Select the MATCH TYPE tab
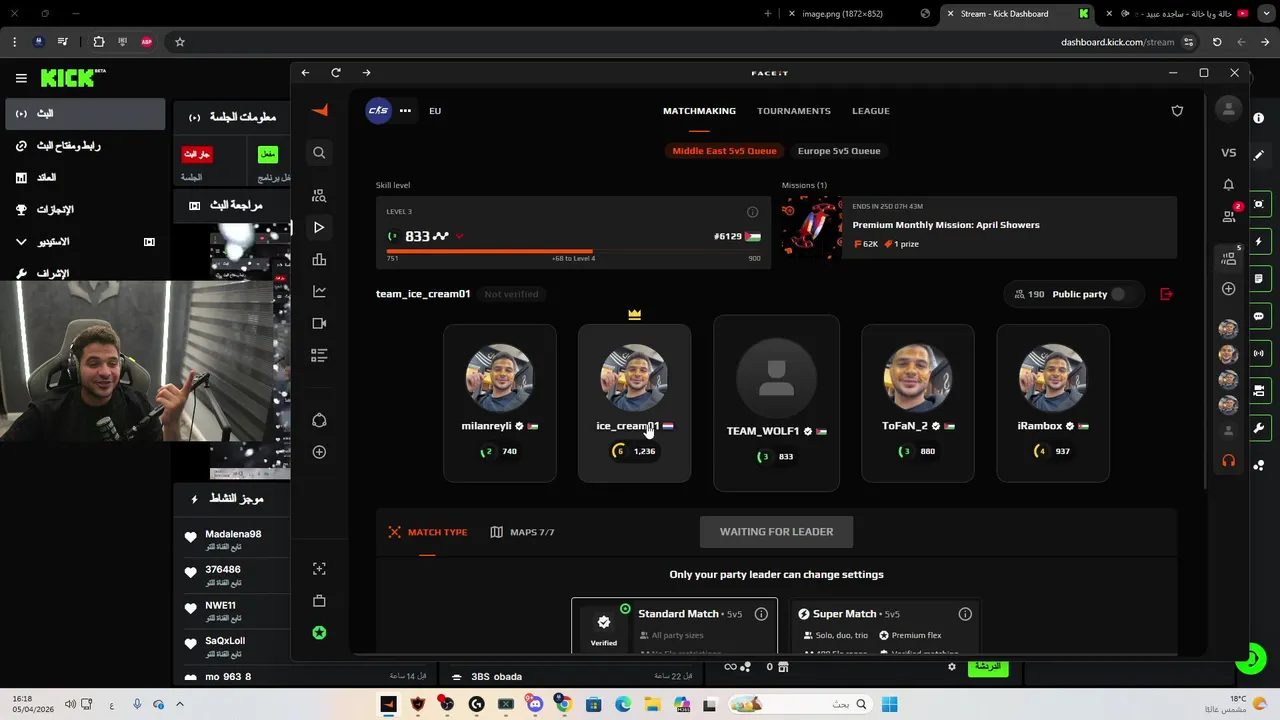Viewport: 1280px width, 720px height. pyautogui.click(x=428, y=532)
